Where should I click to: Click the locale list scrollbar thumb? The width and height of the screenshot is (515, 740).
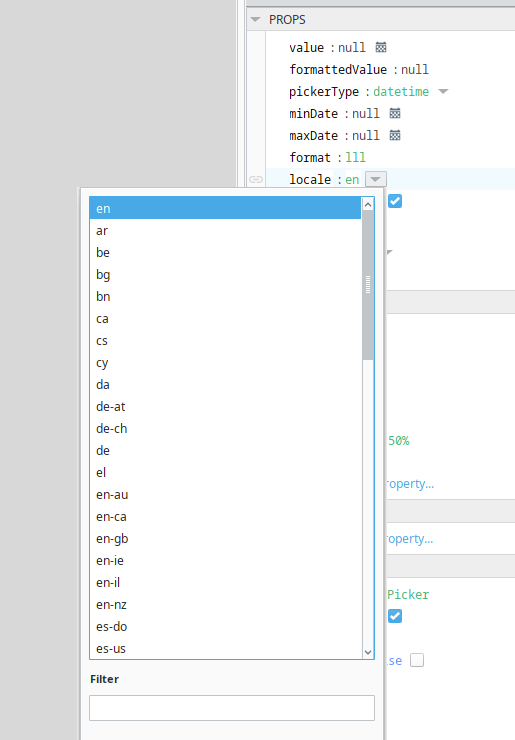[368, 285]
